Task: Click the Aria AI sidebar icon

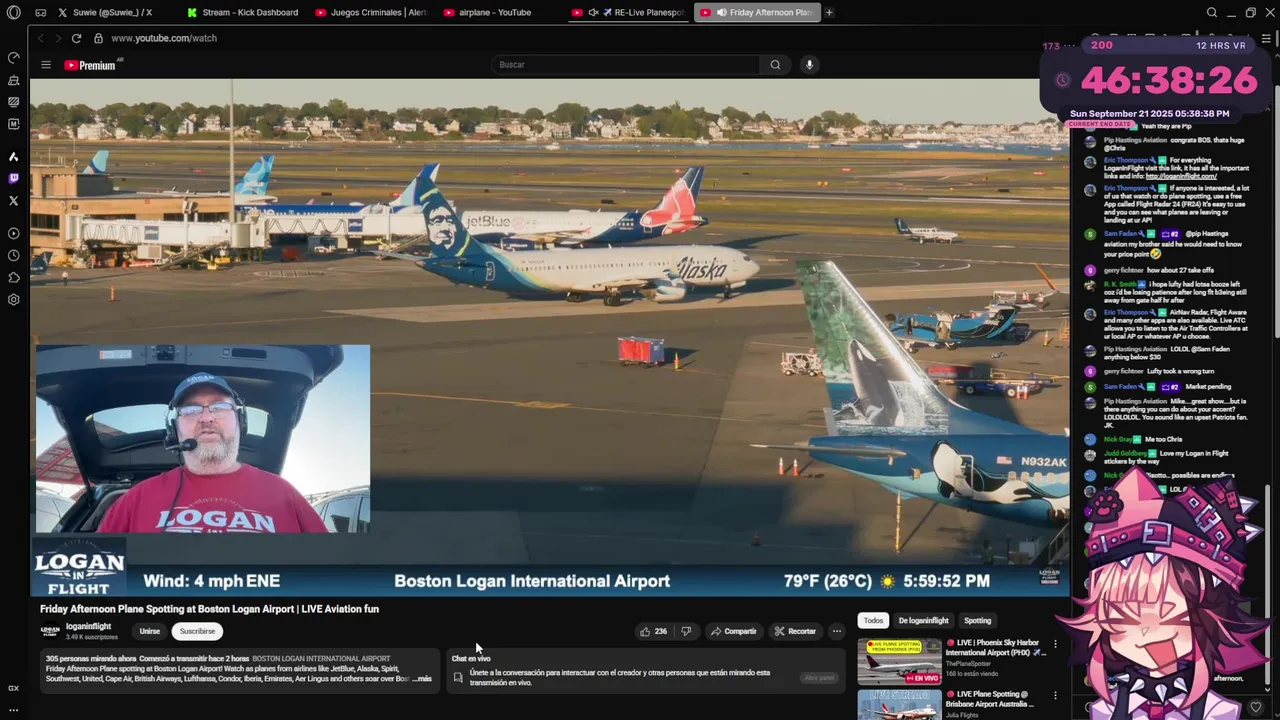Action: 13,157
